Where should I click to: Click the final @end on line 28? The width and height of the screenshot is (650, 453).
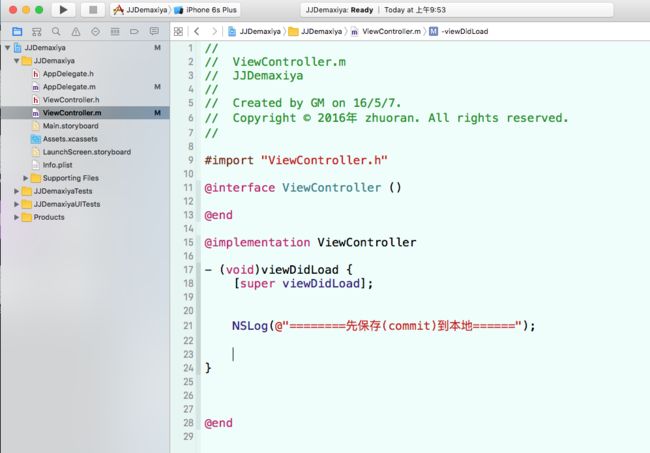coord(218,423)
